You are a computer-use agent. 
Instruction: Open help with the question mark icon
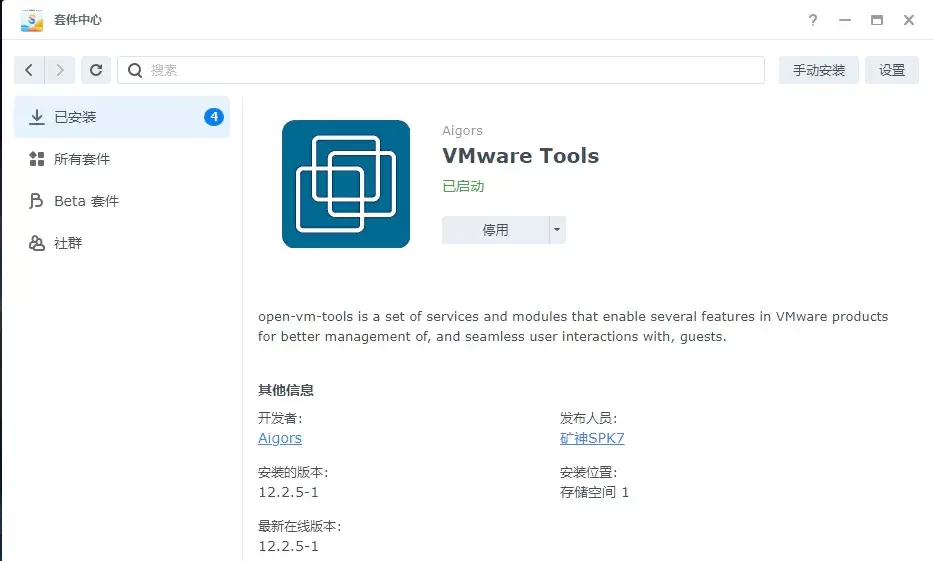(812, 20)
